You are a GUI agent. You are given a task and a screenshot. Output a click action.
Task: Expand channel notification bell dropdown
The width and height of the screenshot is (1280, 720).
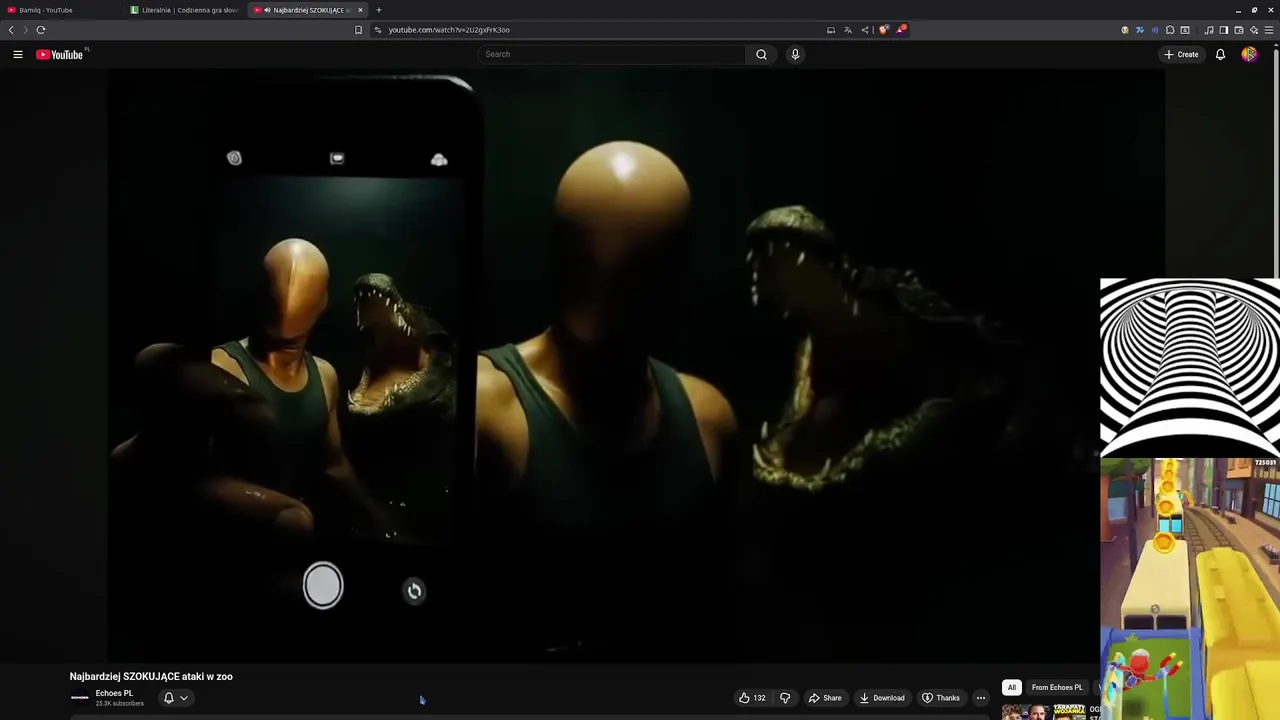click(x=175, y=698)
